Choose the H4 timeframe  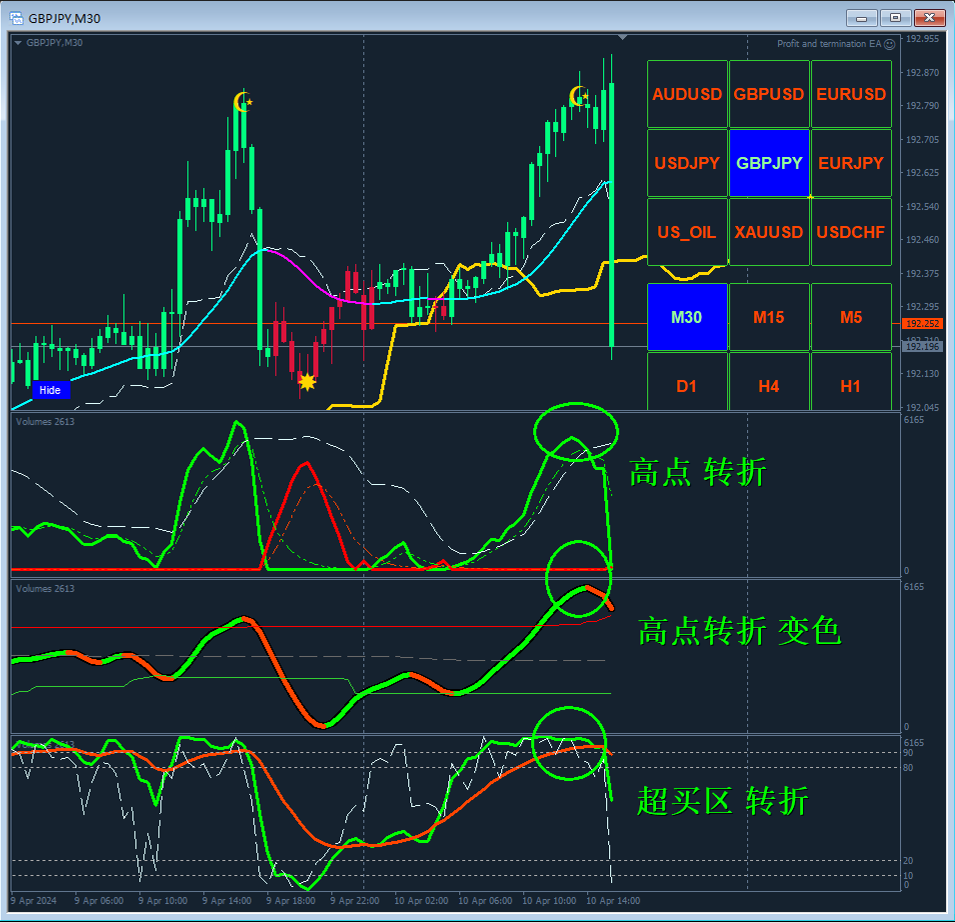[x=769, y=386]
